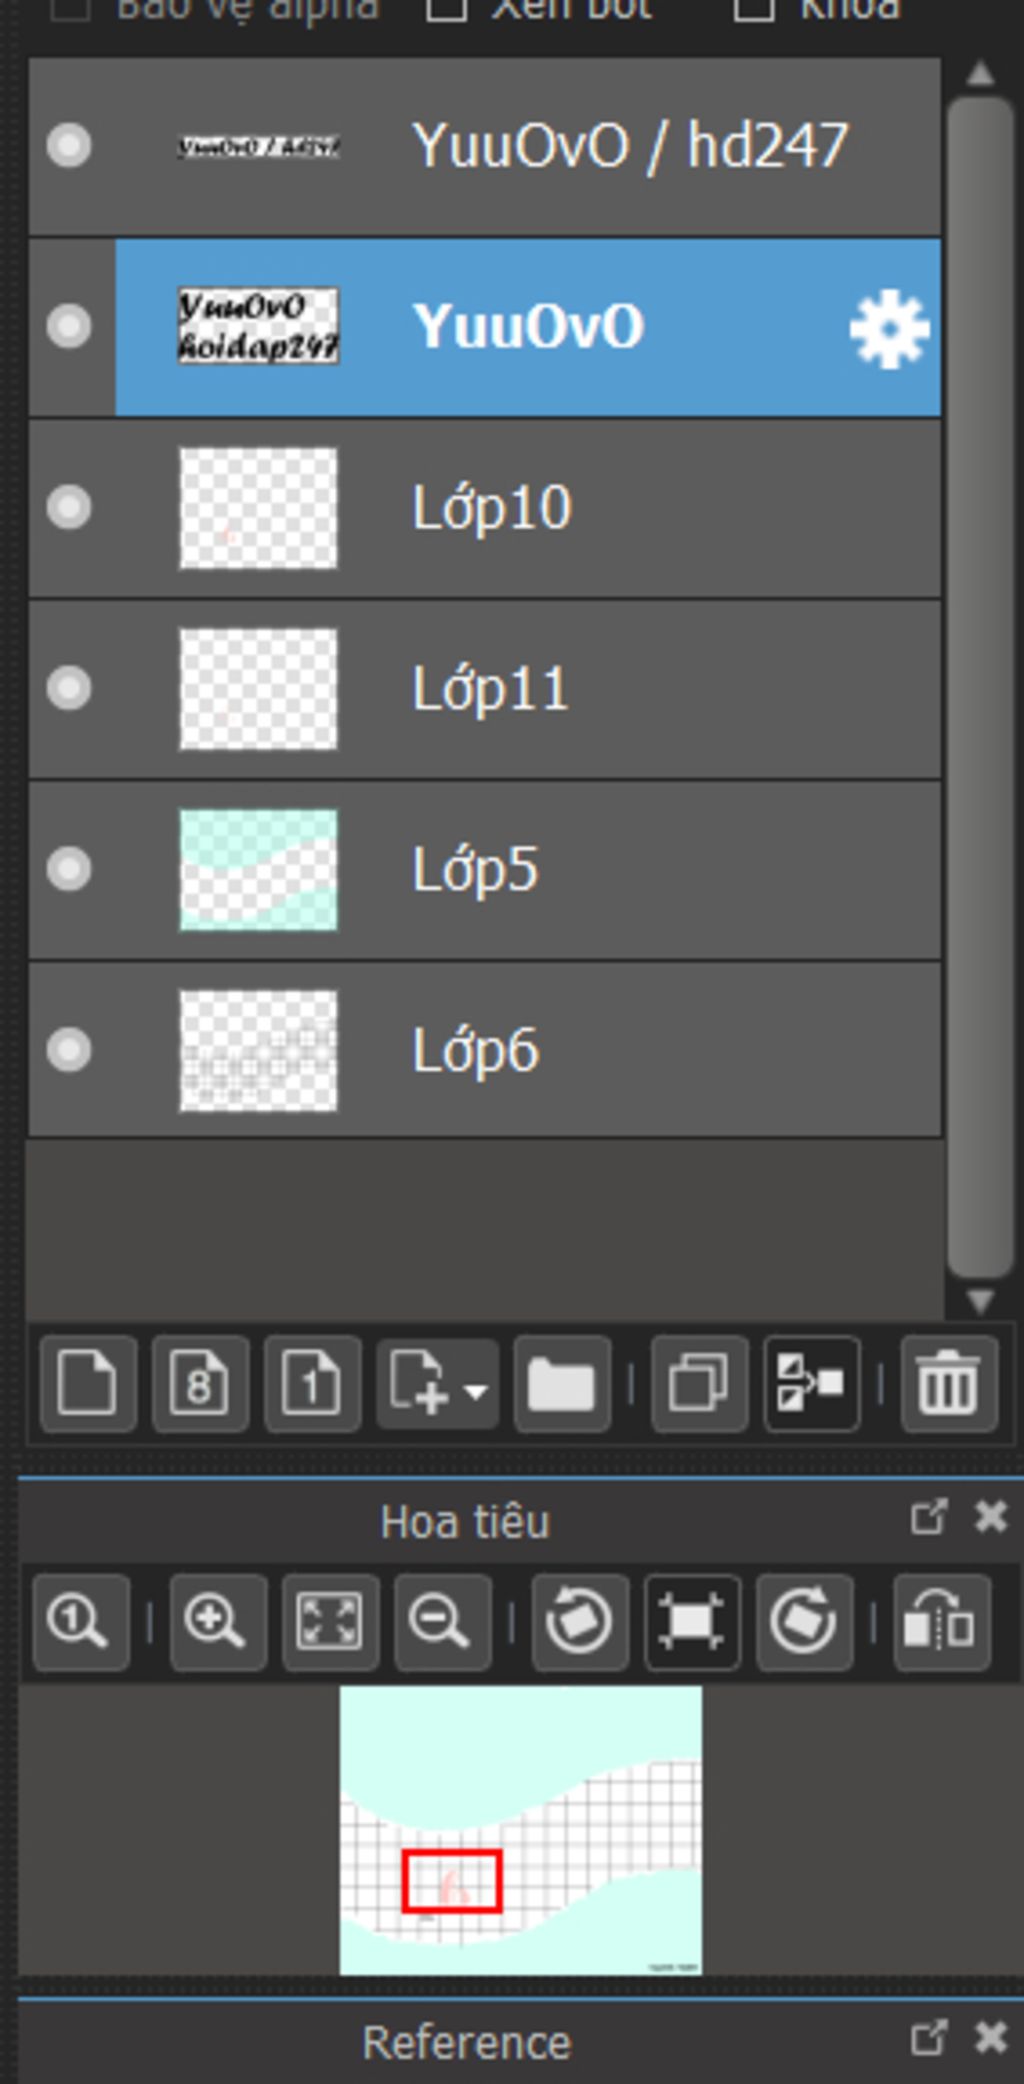This screenshot has height=2084, width=1024.
Task: Open YuuOvO layer settings gear
Action: (888, 329)
